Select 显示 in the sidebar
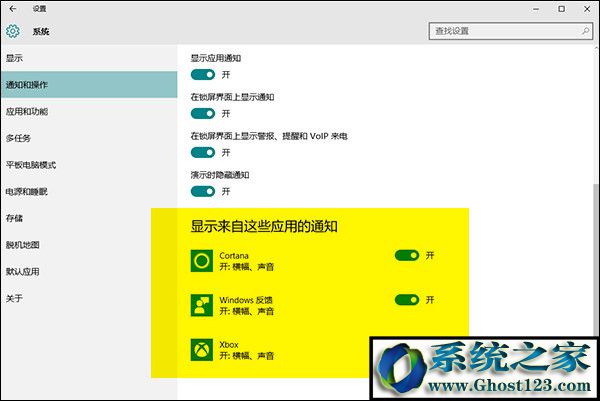600x401 pixels. tap(89, 58)
